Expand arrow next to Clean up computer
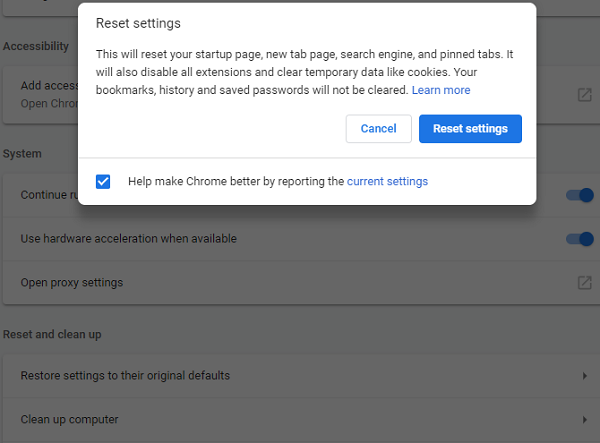Image resolution: width=600 pixels, height=443 pixels. [584, 420]
